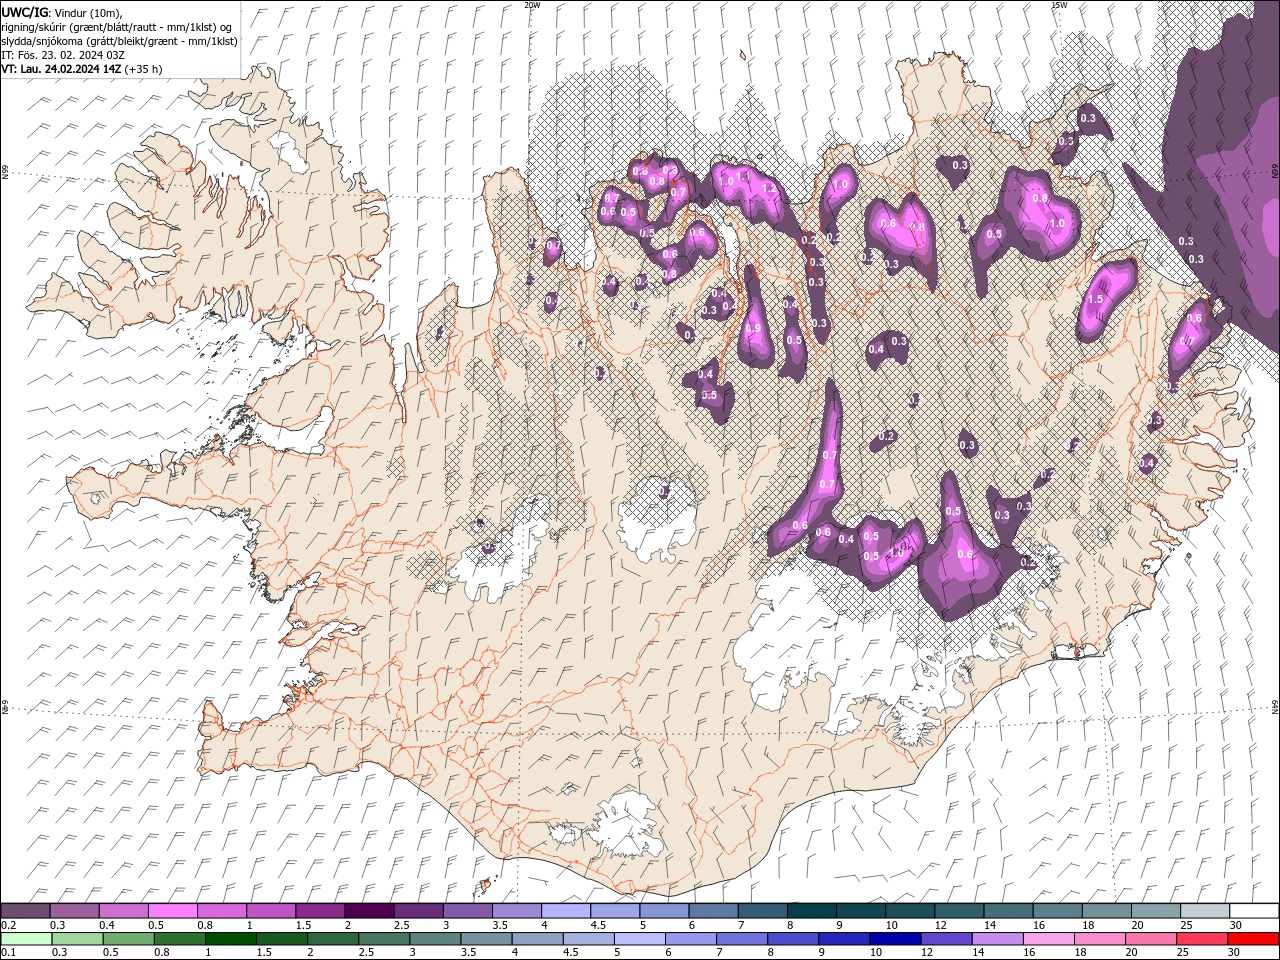
Task: Click the "VT: Lau. 24.02.2024 14Z (+35 h)" line
Action: pos(82,69)
